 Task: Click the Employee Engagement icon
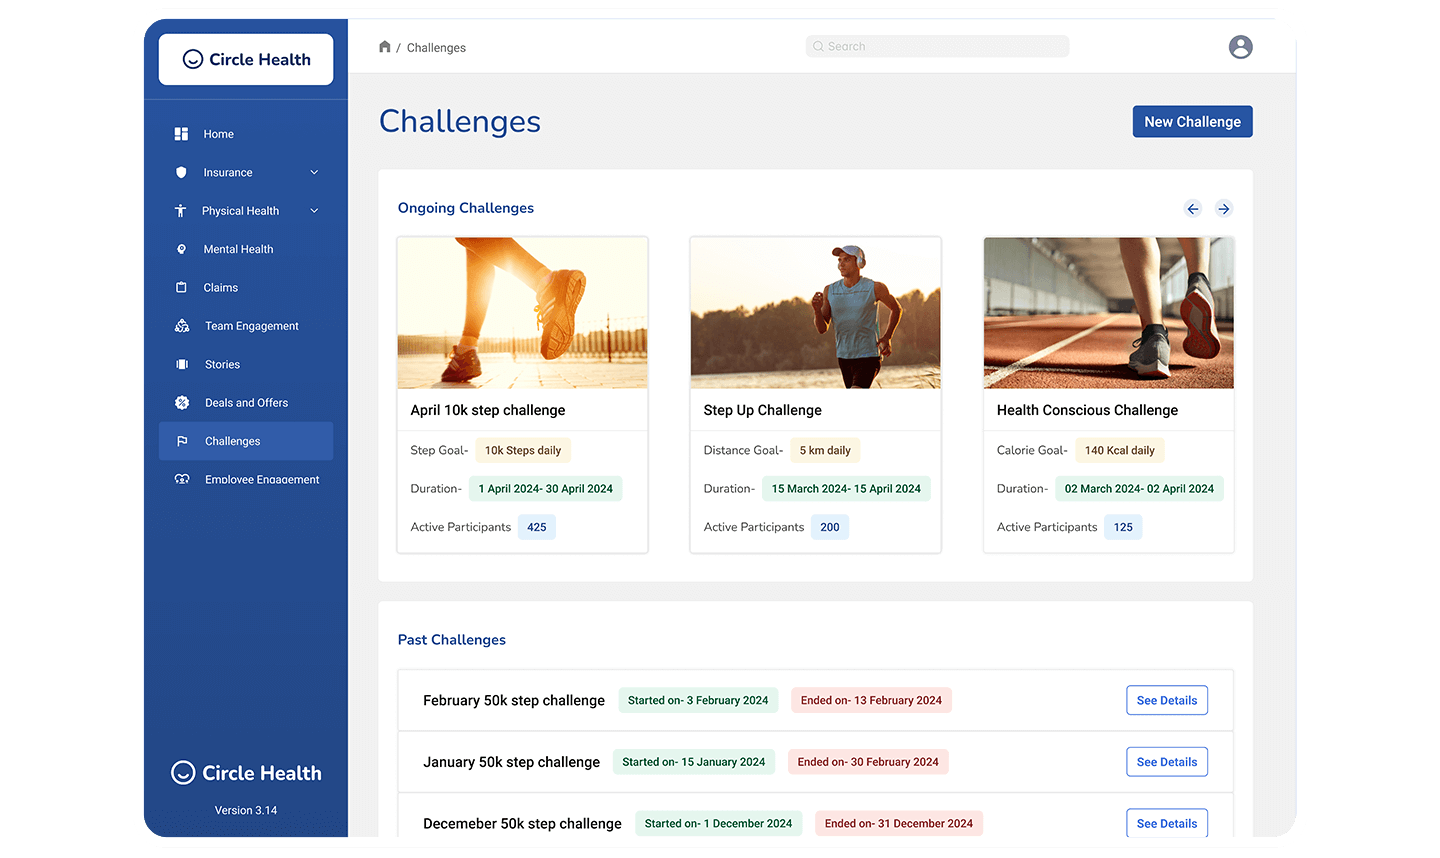182,479
